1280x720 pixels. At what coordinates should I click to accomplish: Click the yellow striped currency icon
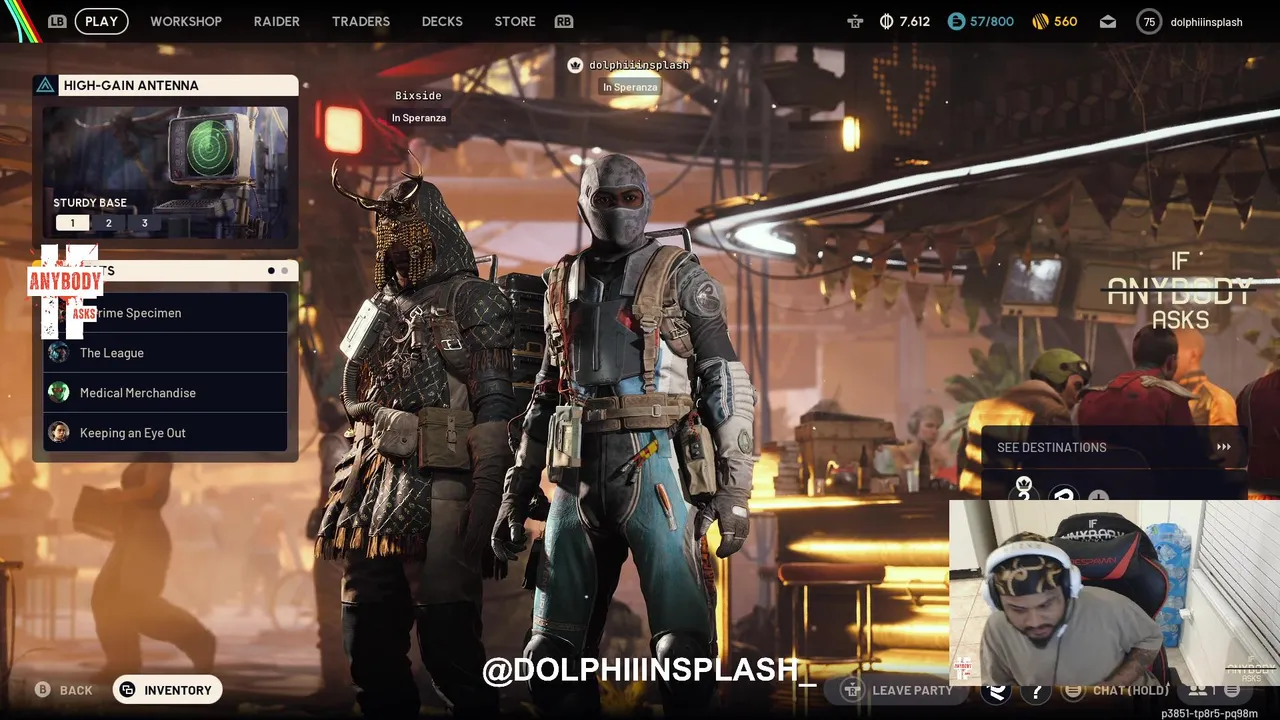(1040, 21)
